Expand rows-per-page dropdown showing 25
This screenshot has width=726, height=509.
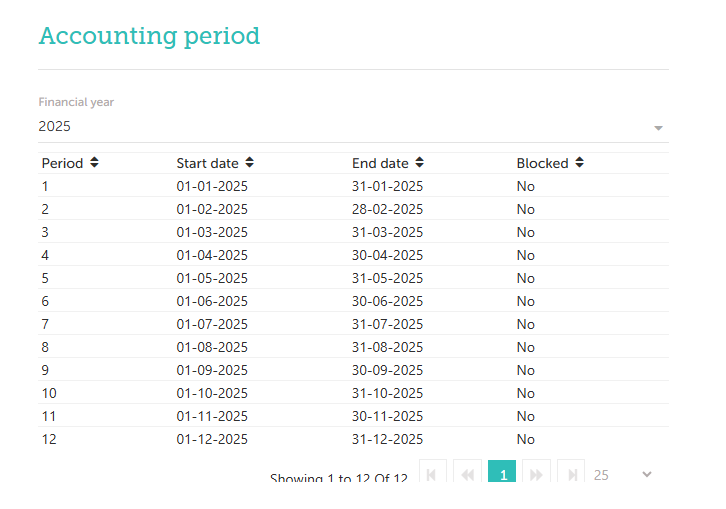(646, 475)
